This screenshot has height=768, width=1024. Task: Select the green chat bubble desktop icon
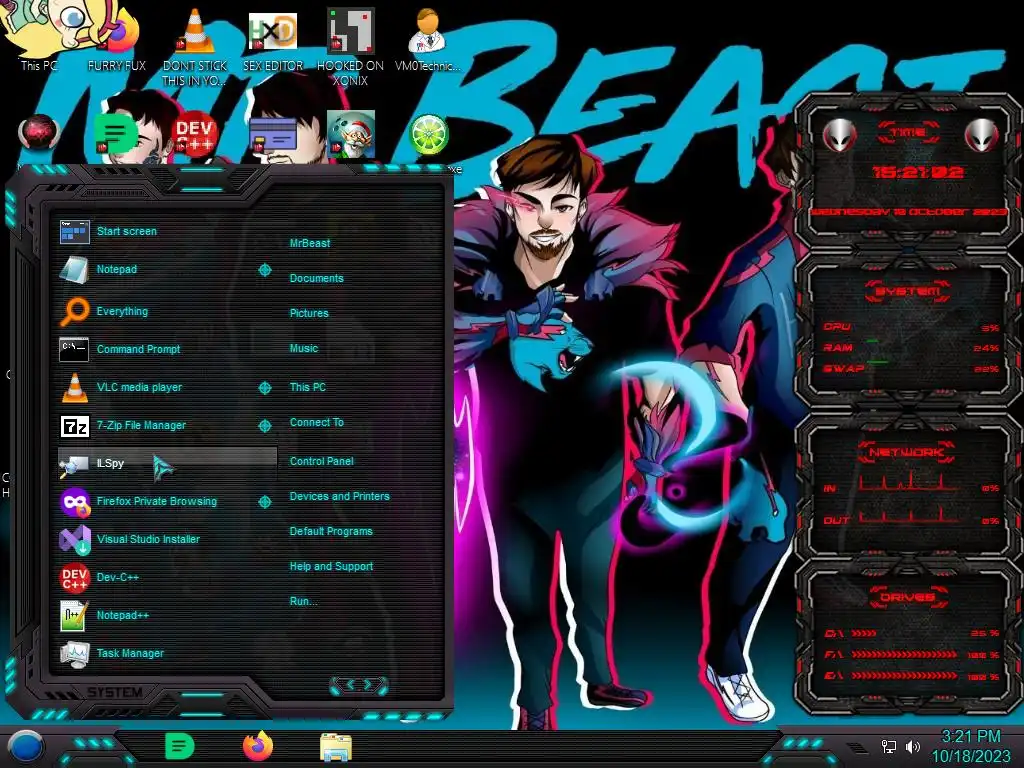click(115, 134)
